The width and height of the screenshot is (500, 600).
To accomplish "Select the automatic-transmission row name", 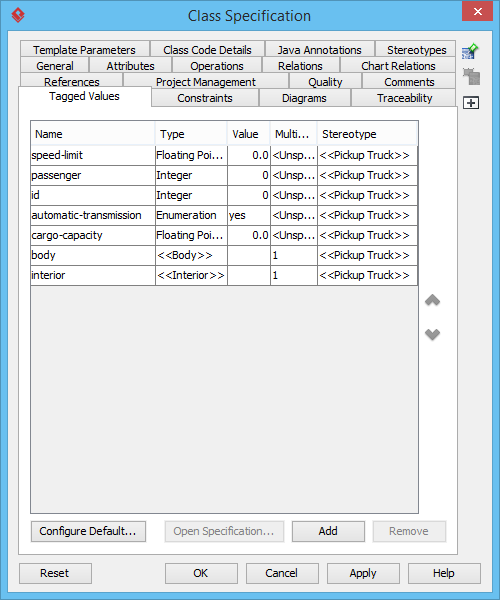I will coord(93,215).
